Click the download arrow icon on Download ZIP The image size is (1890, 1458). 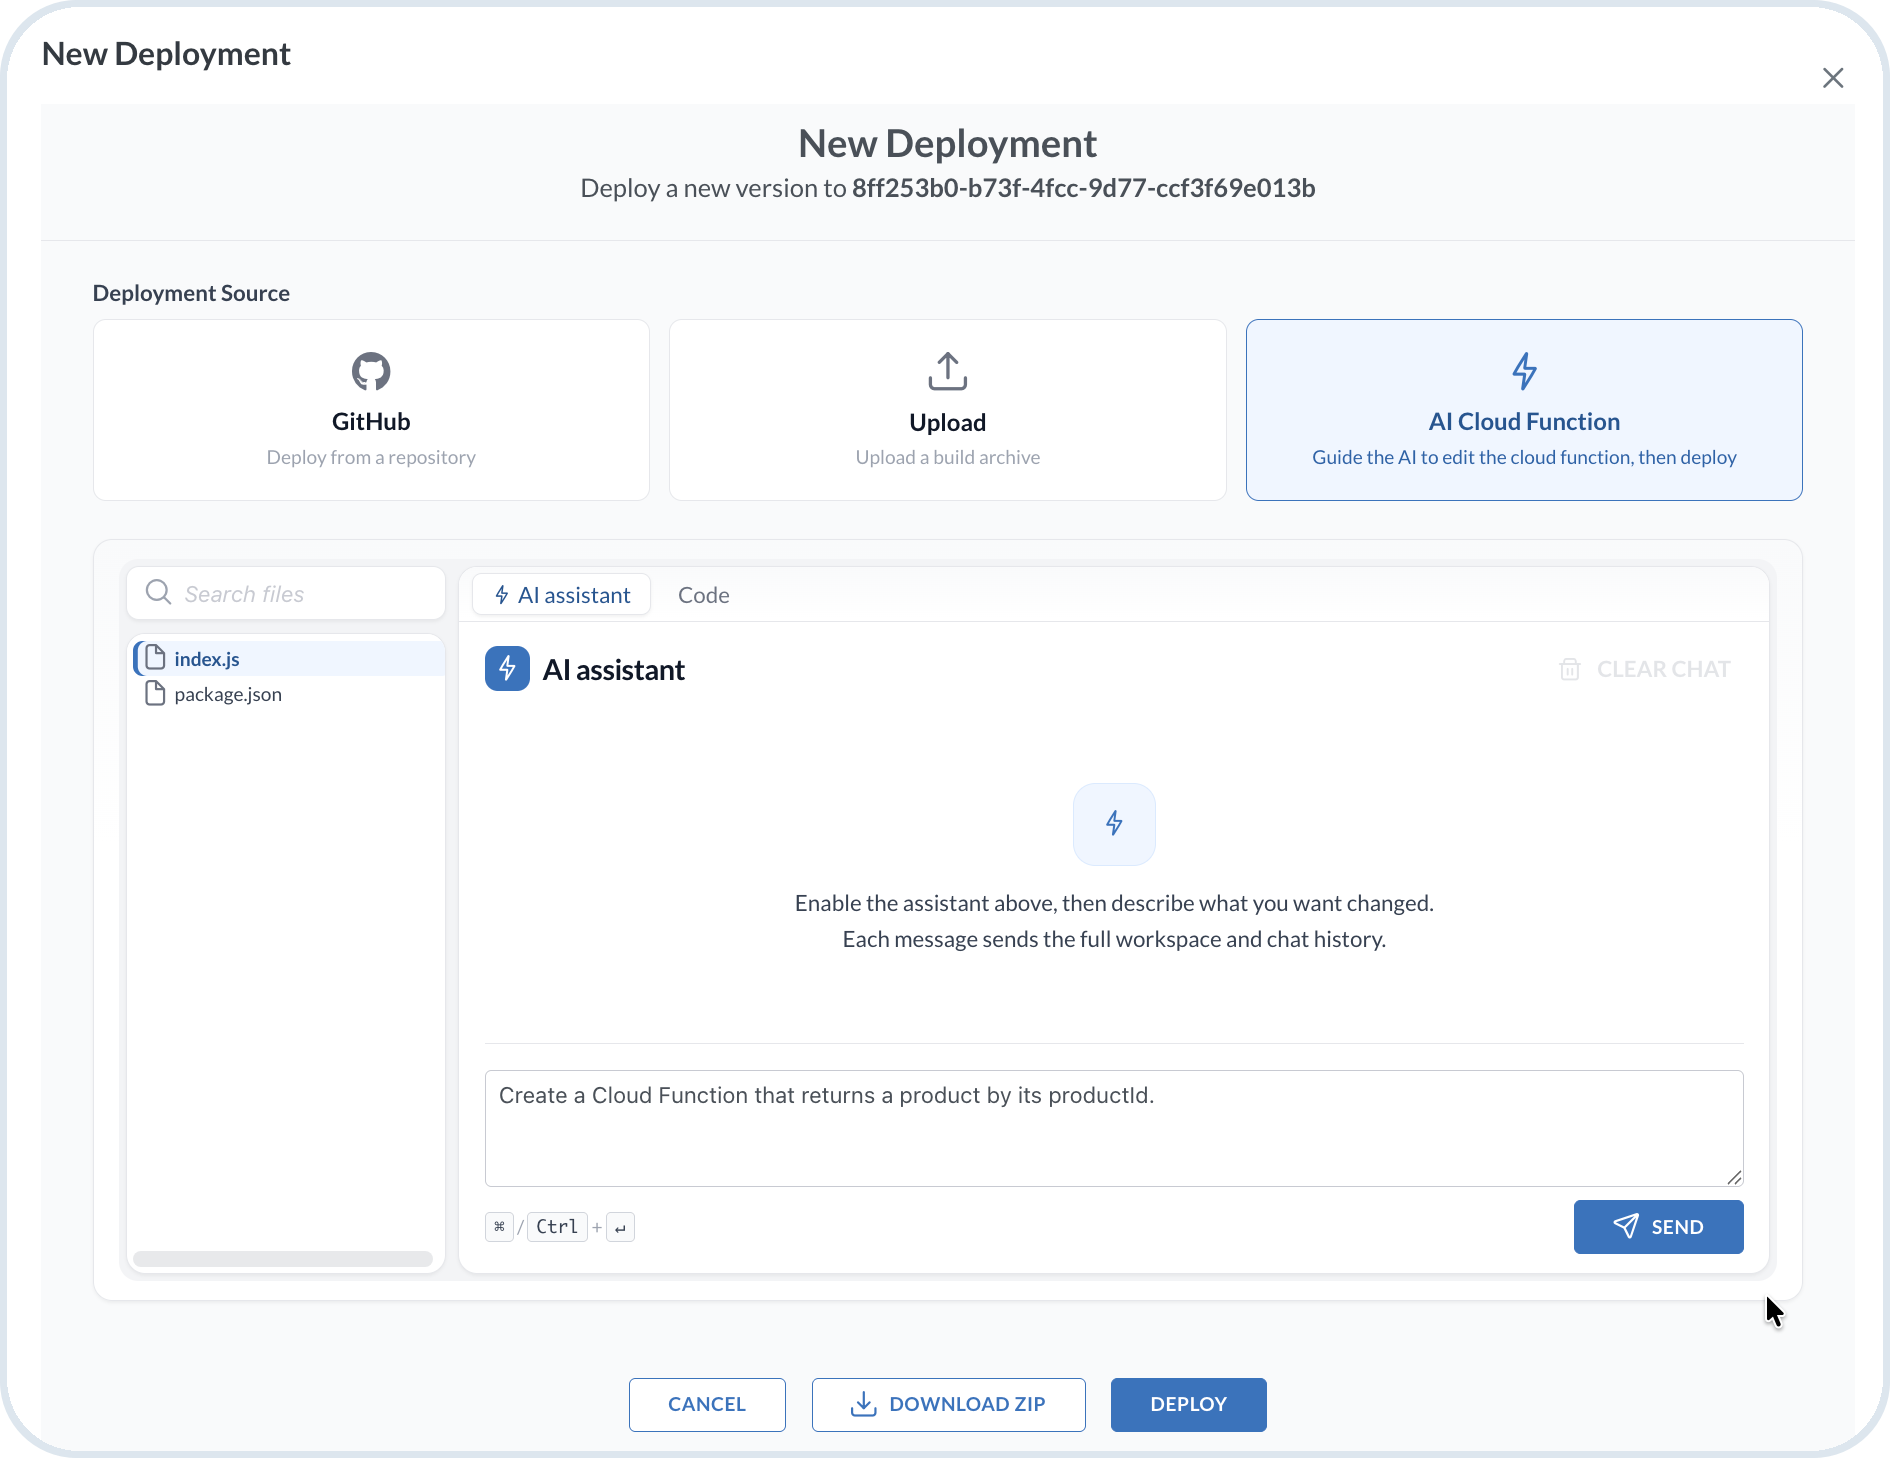pos(863,1404)
